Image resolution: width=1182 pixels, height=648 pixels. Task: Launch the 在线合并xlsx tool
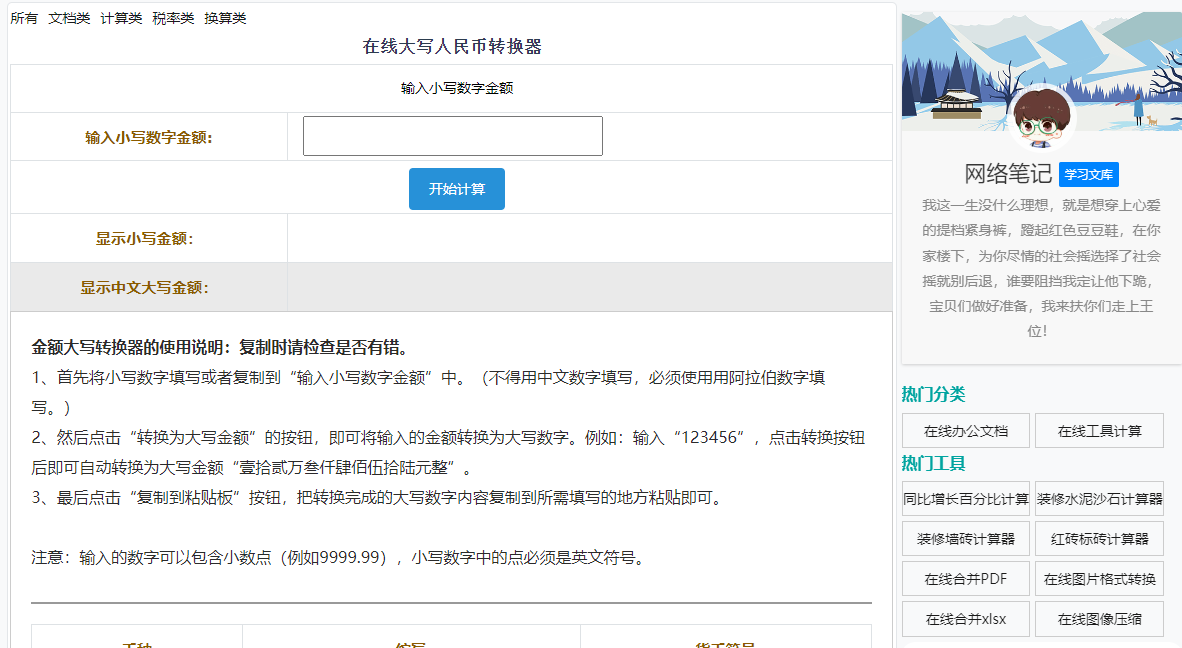click(966, 619)
